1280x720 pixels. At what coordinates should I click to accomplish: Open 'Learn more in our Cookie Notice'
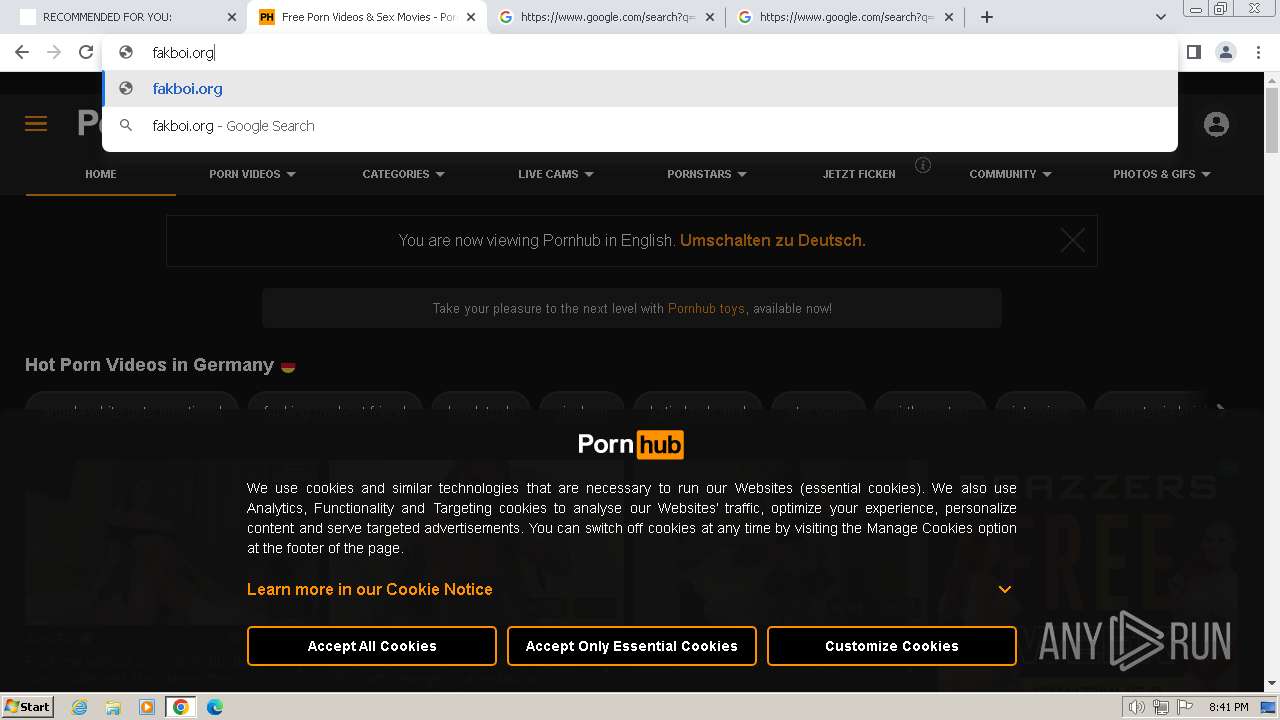tap(370, 589)
